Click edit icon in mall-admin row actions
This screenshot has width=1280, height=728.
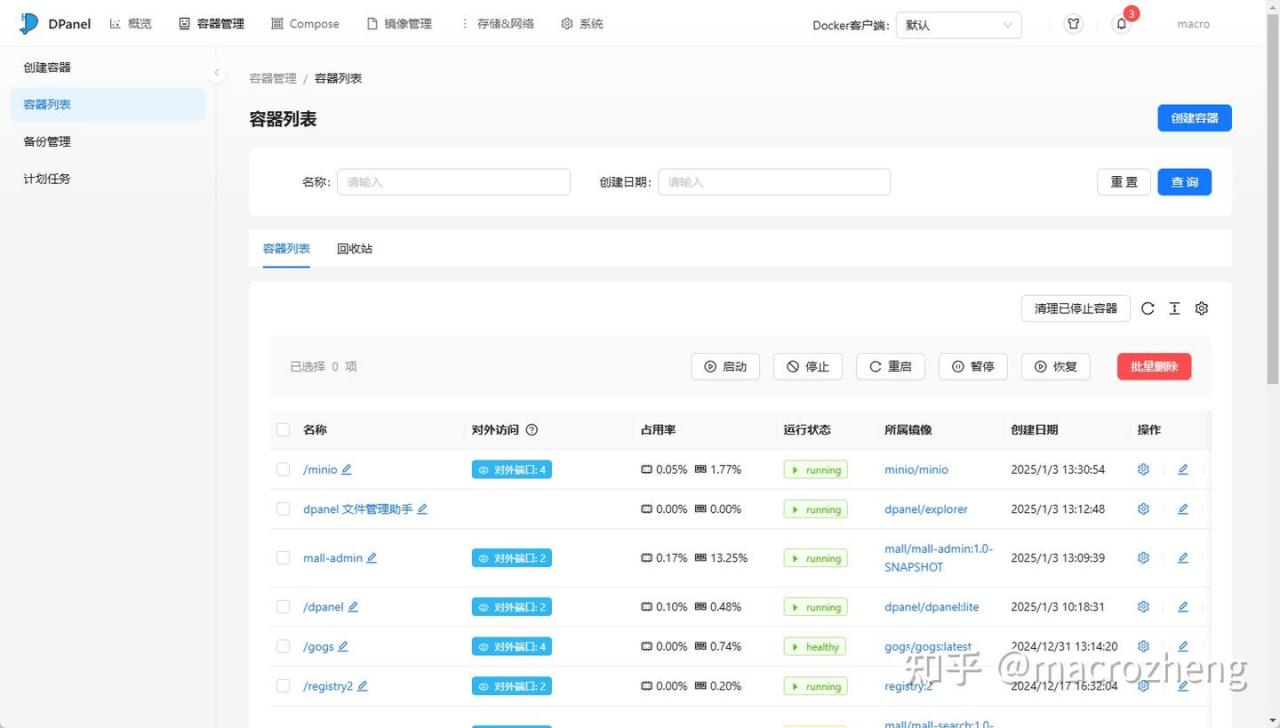(1183, 558)
